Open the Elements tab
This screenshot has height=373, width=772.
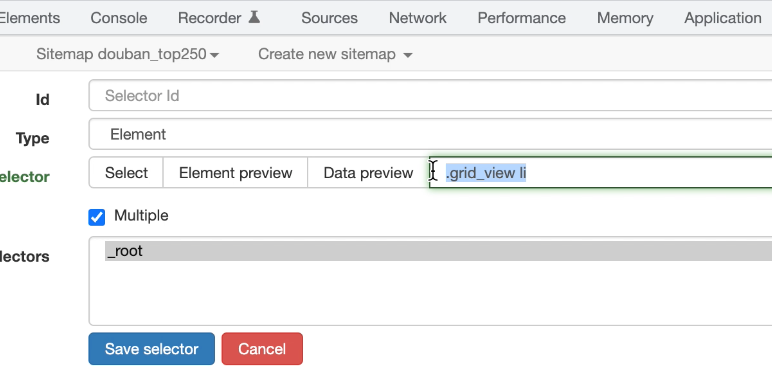30,18
